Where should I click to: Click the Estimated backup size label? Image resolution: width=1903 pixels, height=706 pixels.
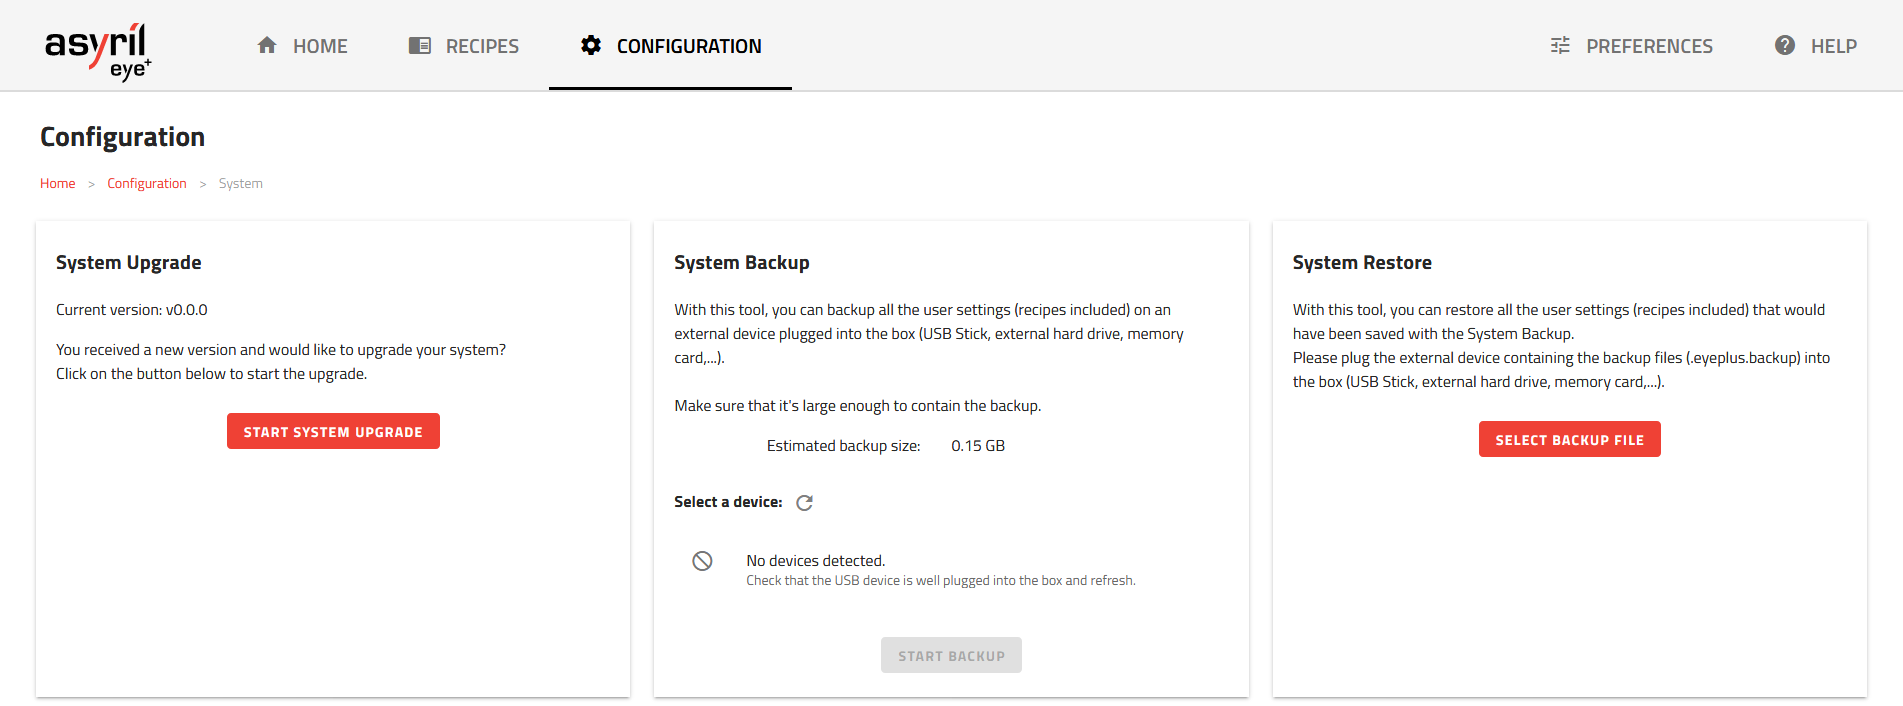point(844,446)
